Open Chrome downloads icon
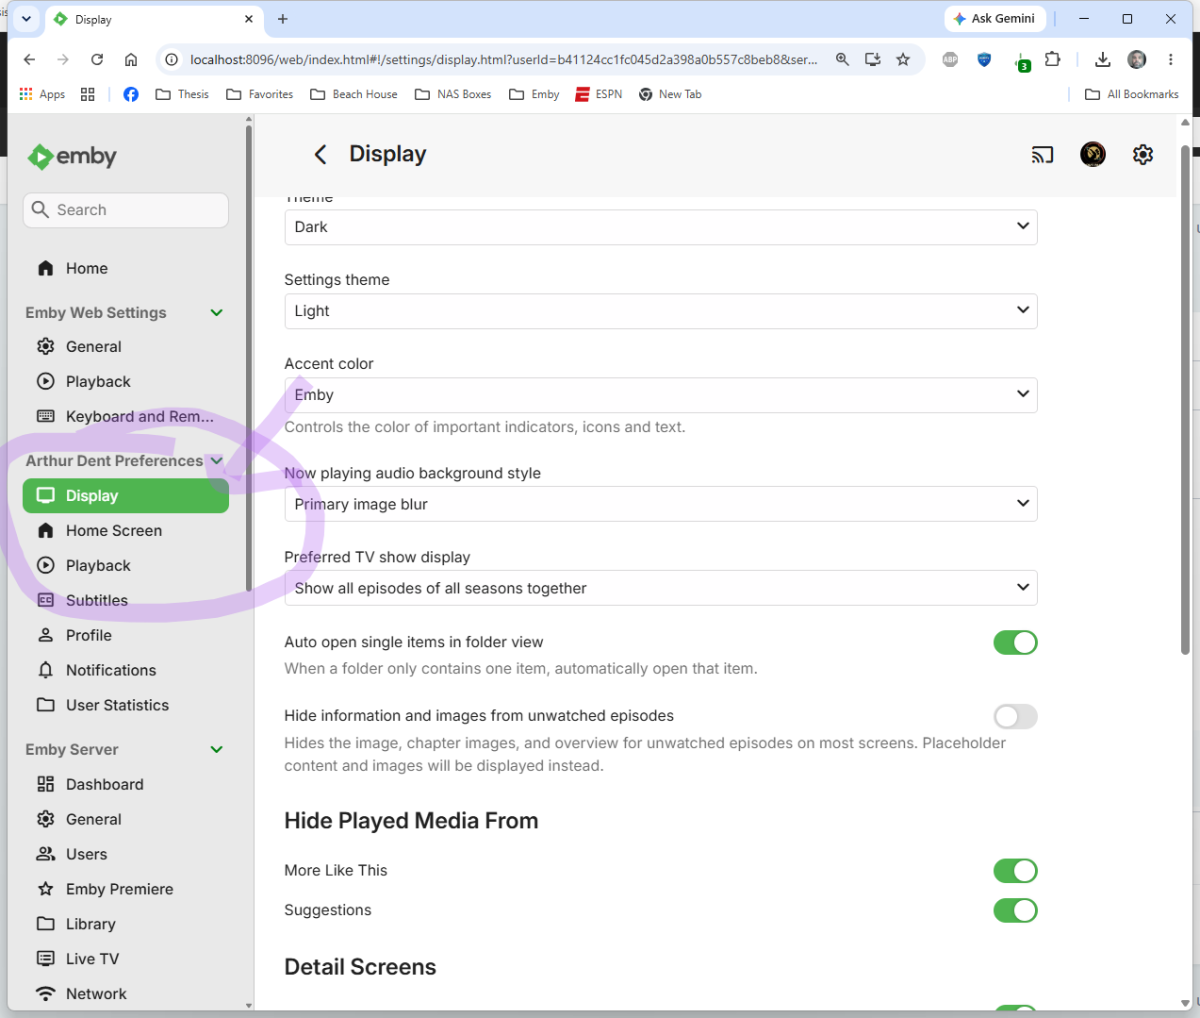 pos(1102,60)
